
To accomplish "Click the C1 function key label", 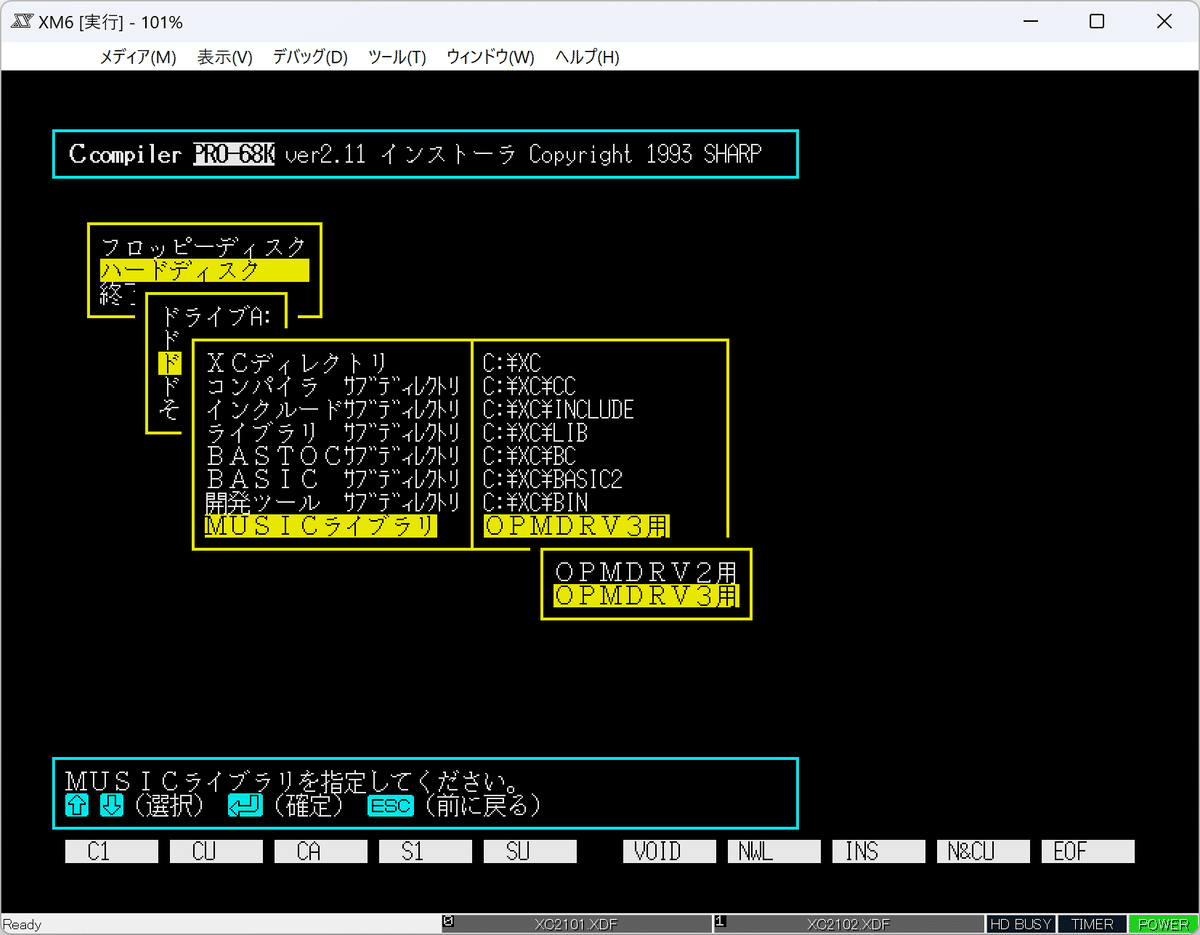I will coord(112,852).
